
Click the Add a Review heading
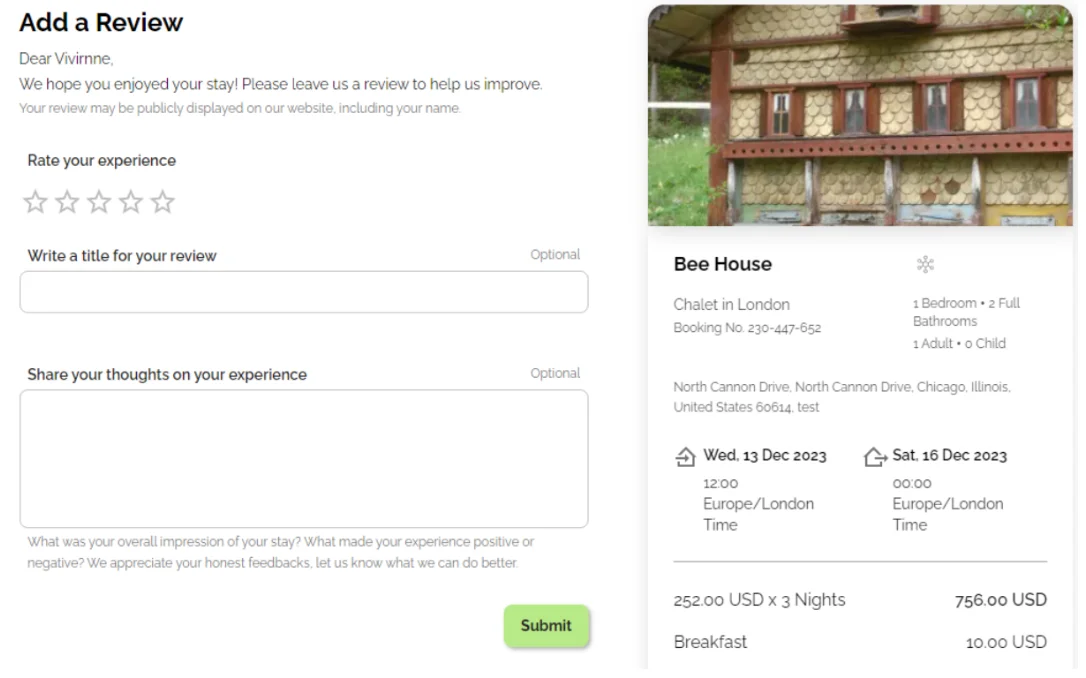(x=101, y=22)
